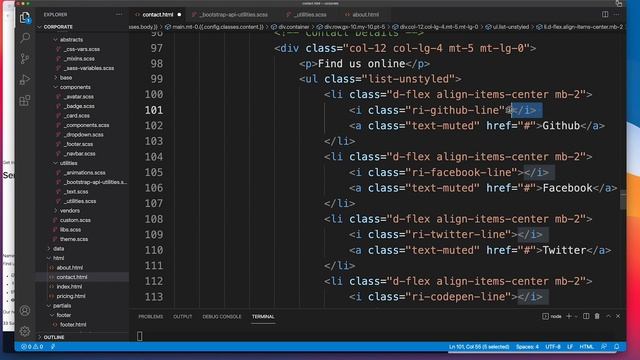Open editor more actions ellipsis menu
The height and width of the screenshot is (360, 640).
pyautogui.click(x=616, y=14)
